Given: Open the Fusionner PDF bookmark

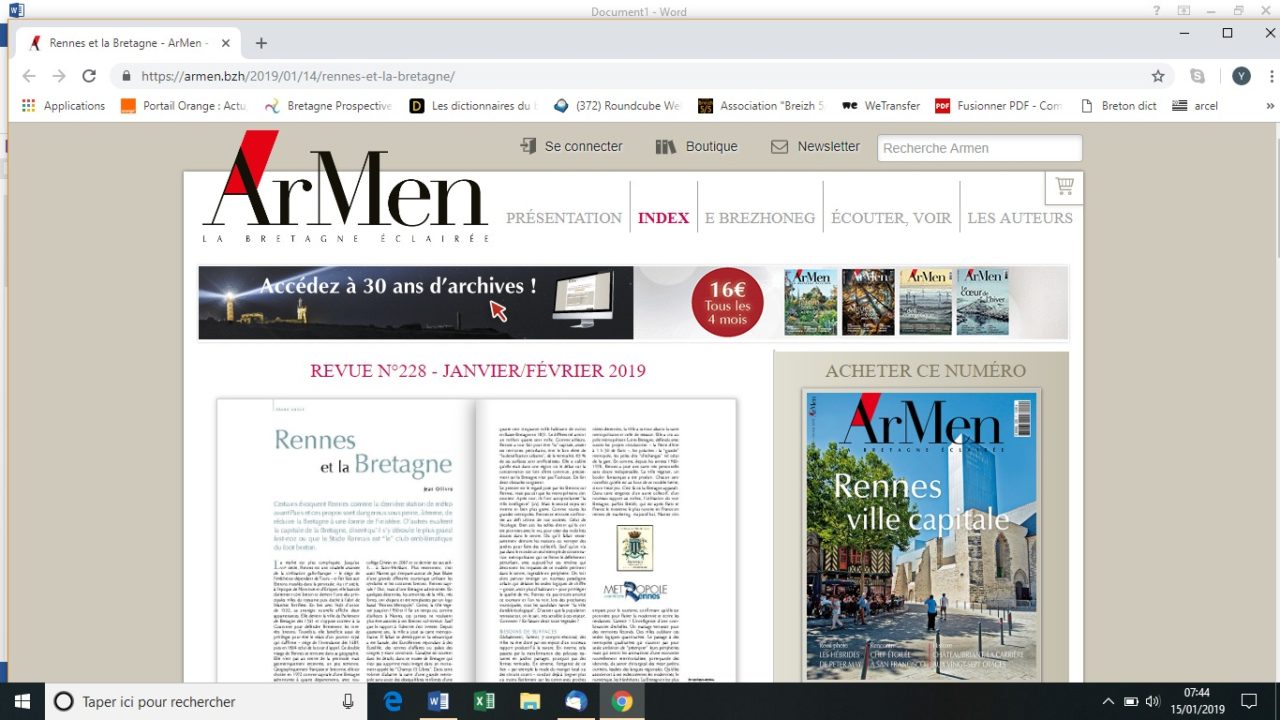Looking at the screenshot, I should click(998, 105).
